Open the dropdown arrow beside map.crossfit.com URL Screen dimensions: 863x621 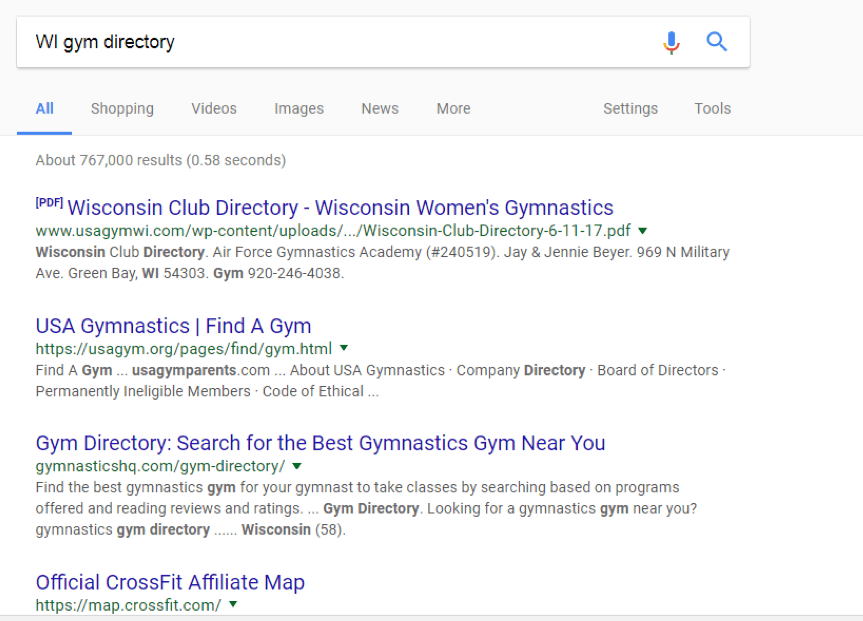tap(233, 604)
